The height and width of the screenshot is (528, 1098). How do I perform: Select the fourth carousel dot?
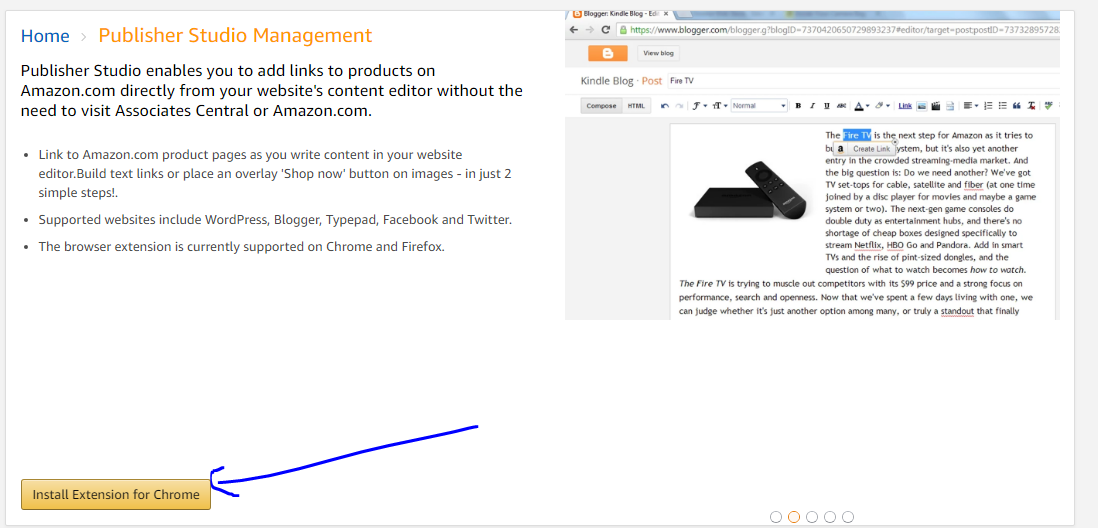pos(830,517)
